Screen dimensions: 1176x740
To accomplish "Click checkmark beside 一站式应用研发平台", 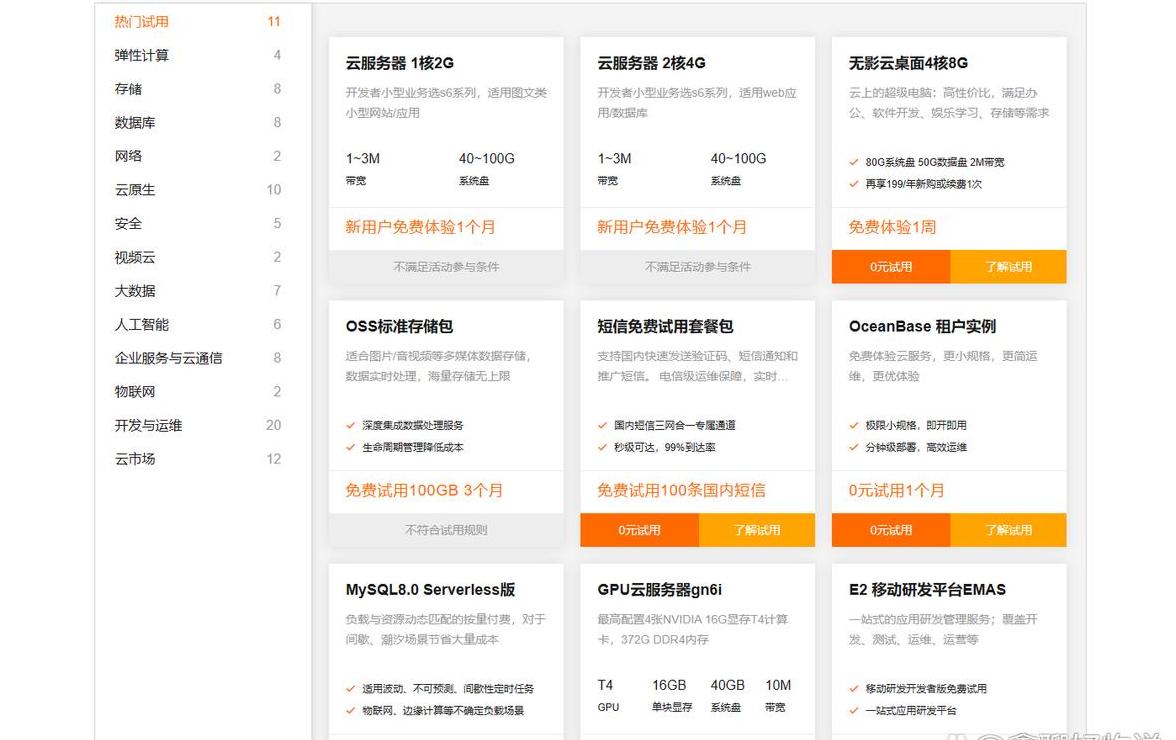I will point(854,710).
